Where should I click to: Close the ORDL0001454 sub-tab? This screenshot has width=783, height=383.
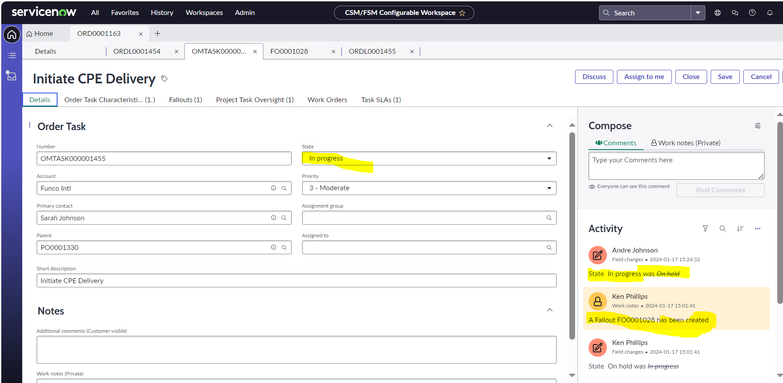coord(176,51)
